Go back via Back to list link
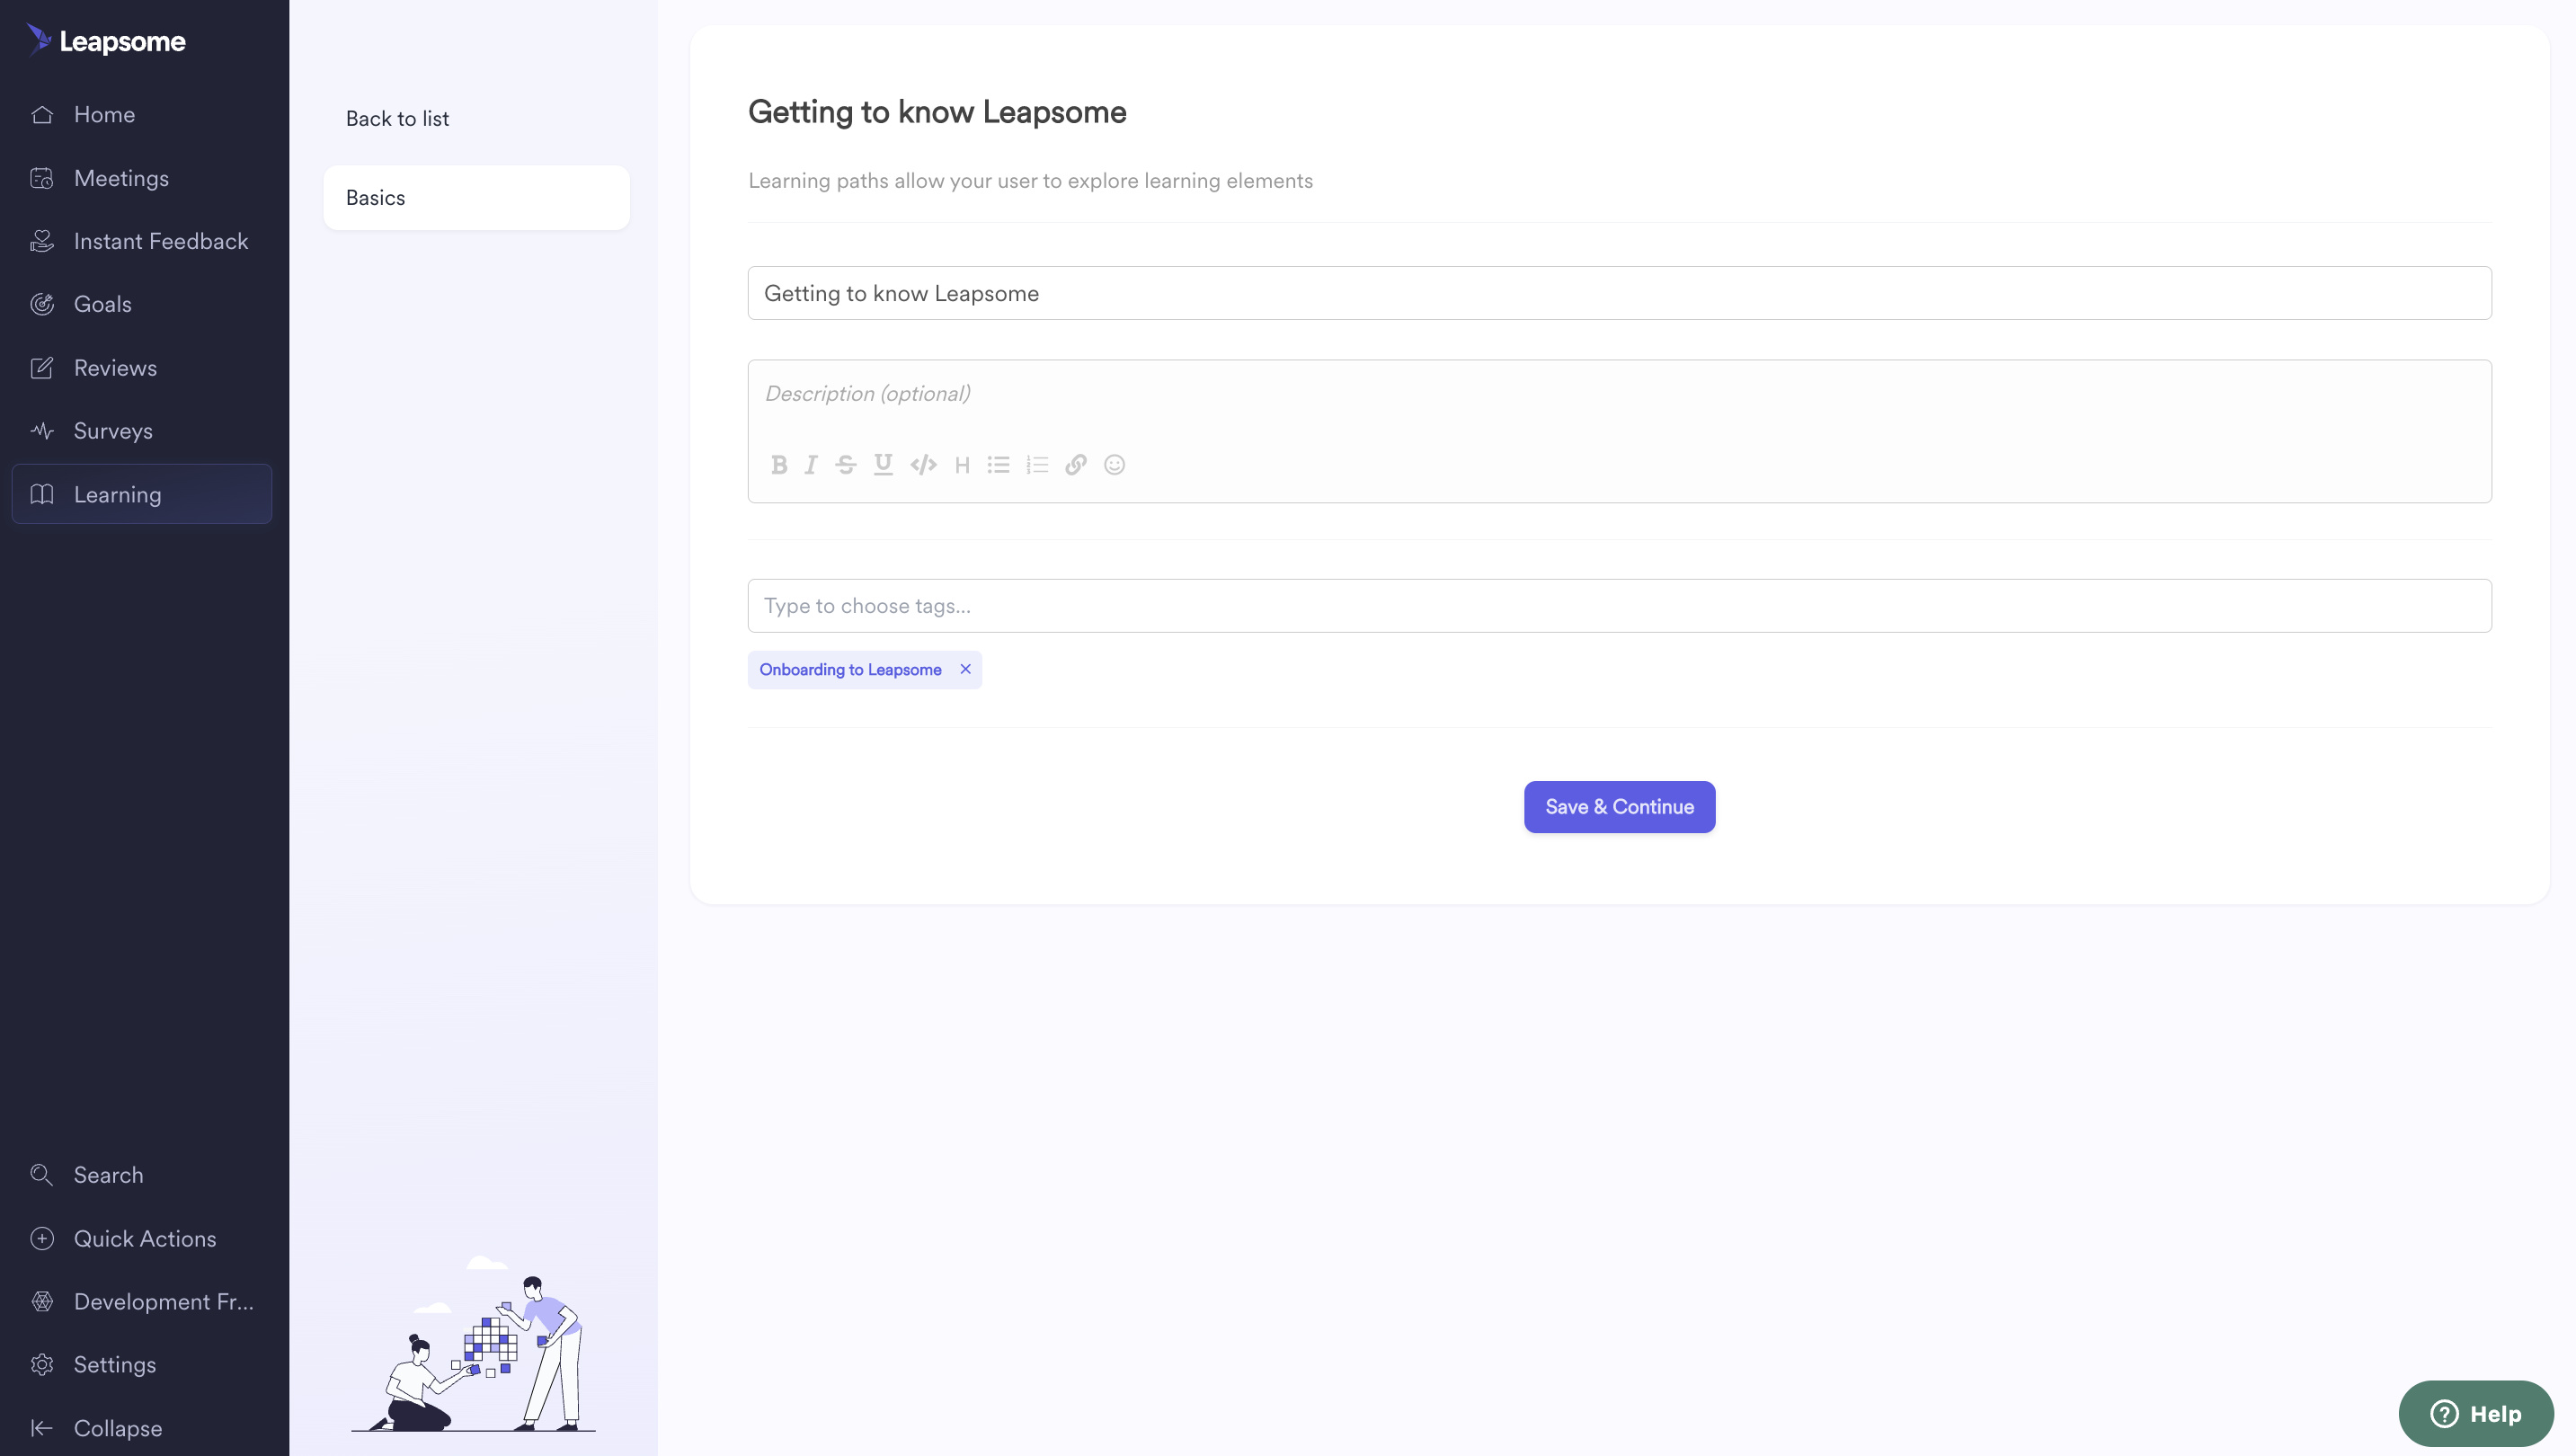Image resolution: width=2576 pixels, height=1456 pixels. (397, 119)
